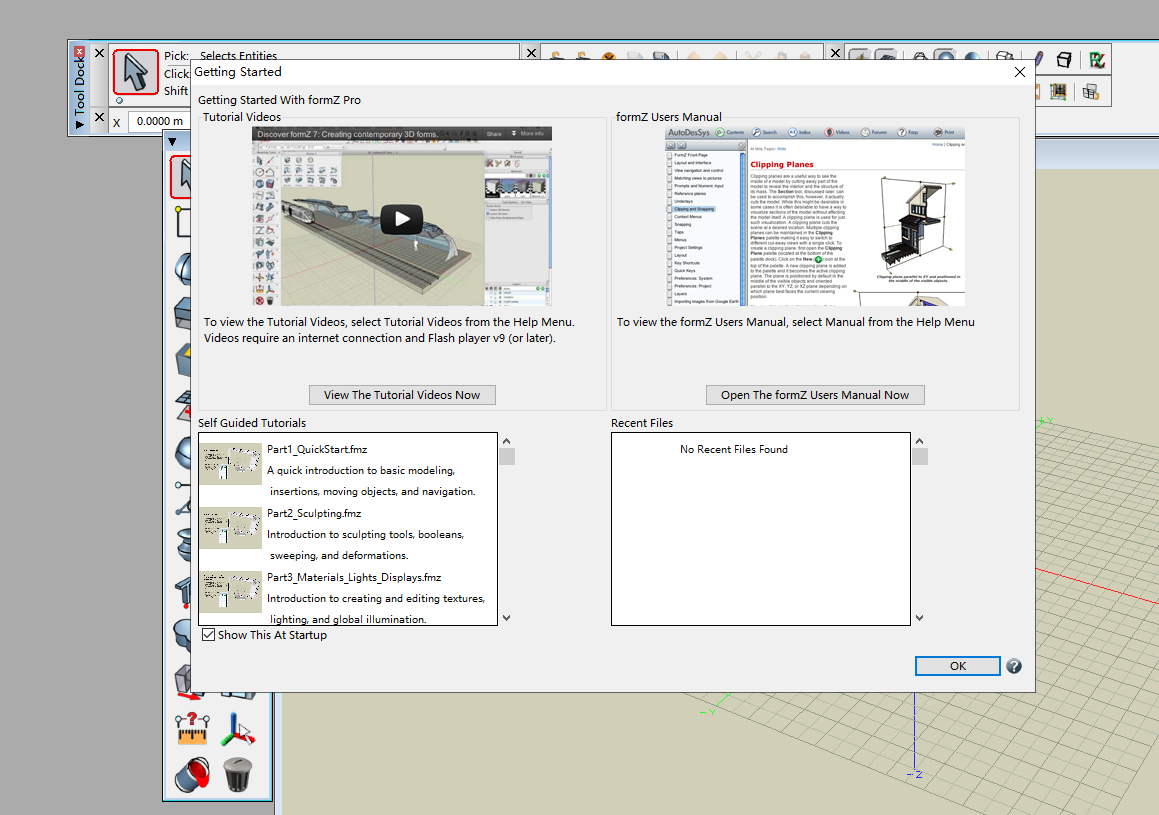Click the Part2_Sculpting thumbnail
Screen dimensions: 1159x815
[231, 528]
